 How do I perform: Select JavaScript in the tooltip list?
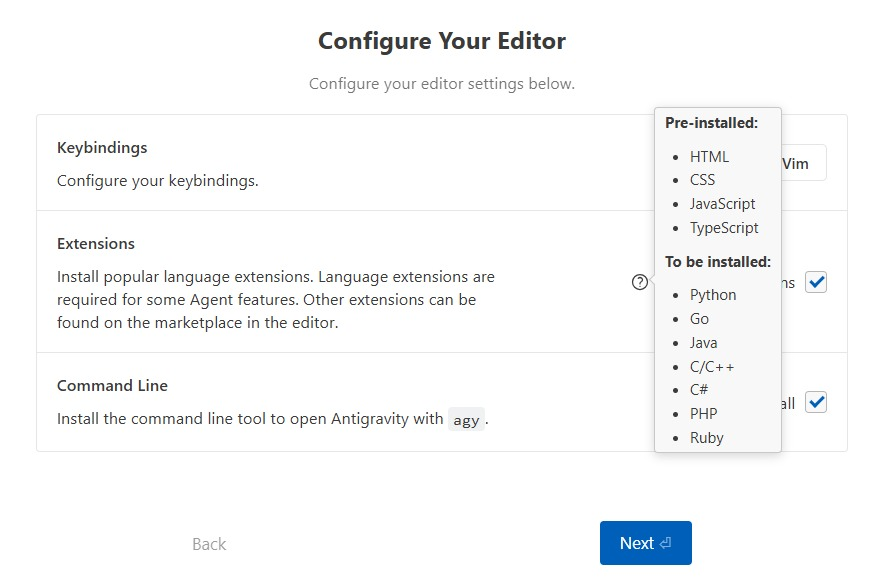pyautogui.click(x=722, y=204)
